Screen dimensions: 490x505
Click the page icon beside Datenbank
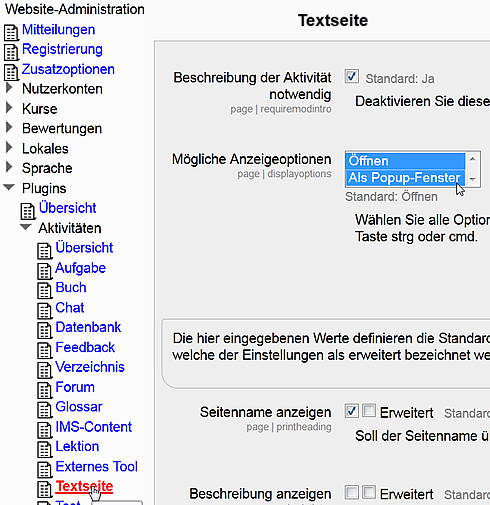click(x=44, y=330)
